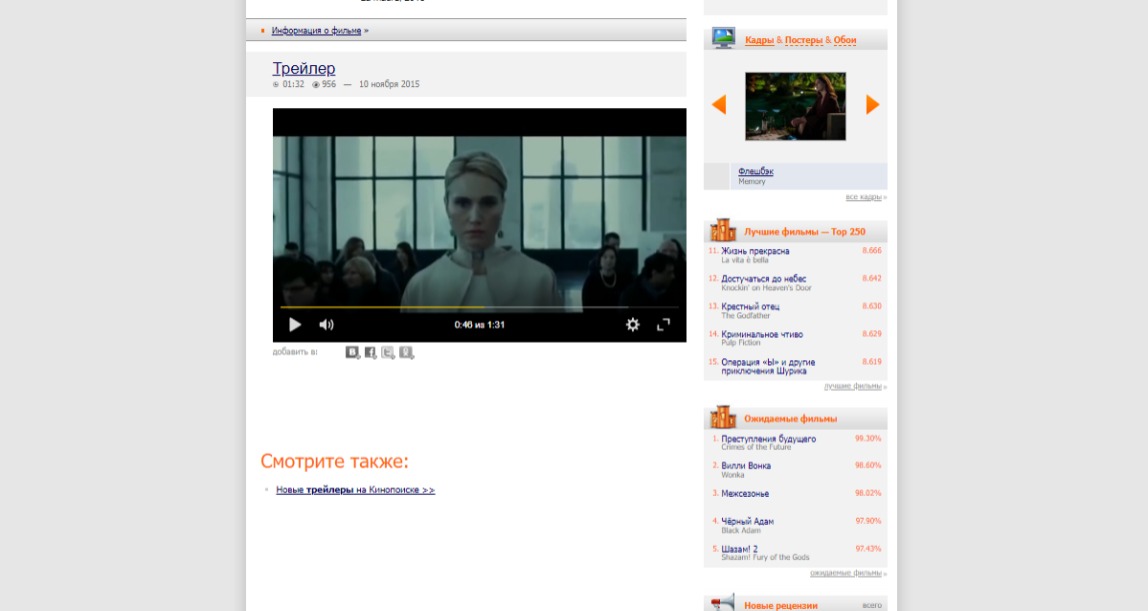Open video settings gear
Screen dimensions: 1148x611
[x=633, y=325]
